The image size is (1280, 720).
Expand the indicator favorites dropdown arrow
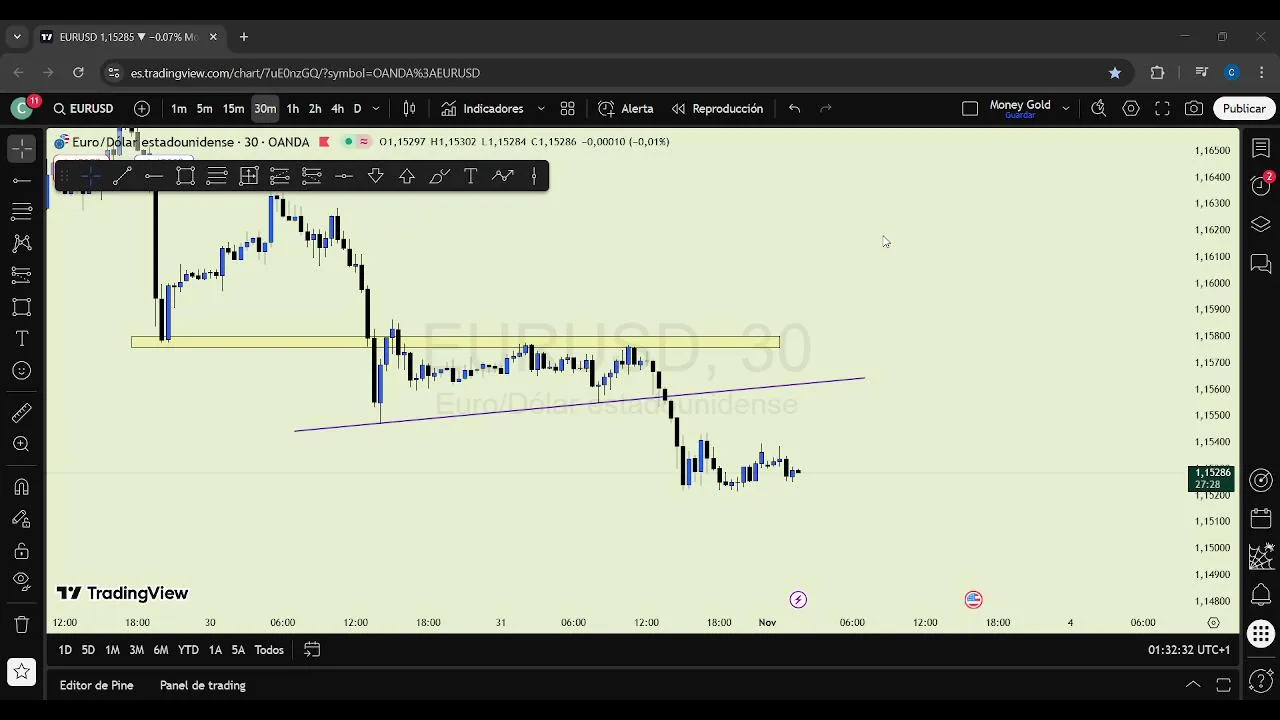(541, 108)
